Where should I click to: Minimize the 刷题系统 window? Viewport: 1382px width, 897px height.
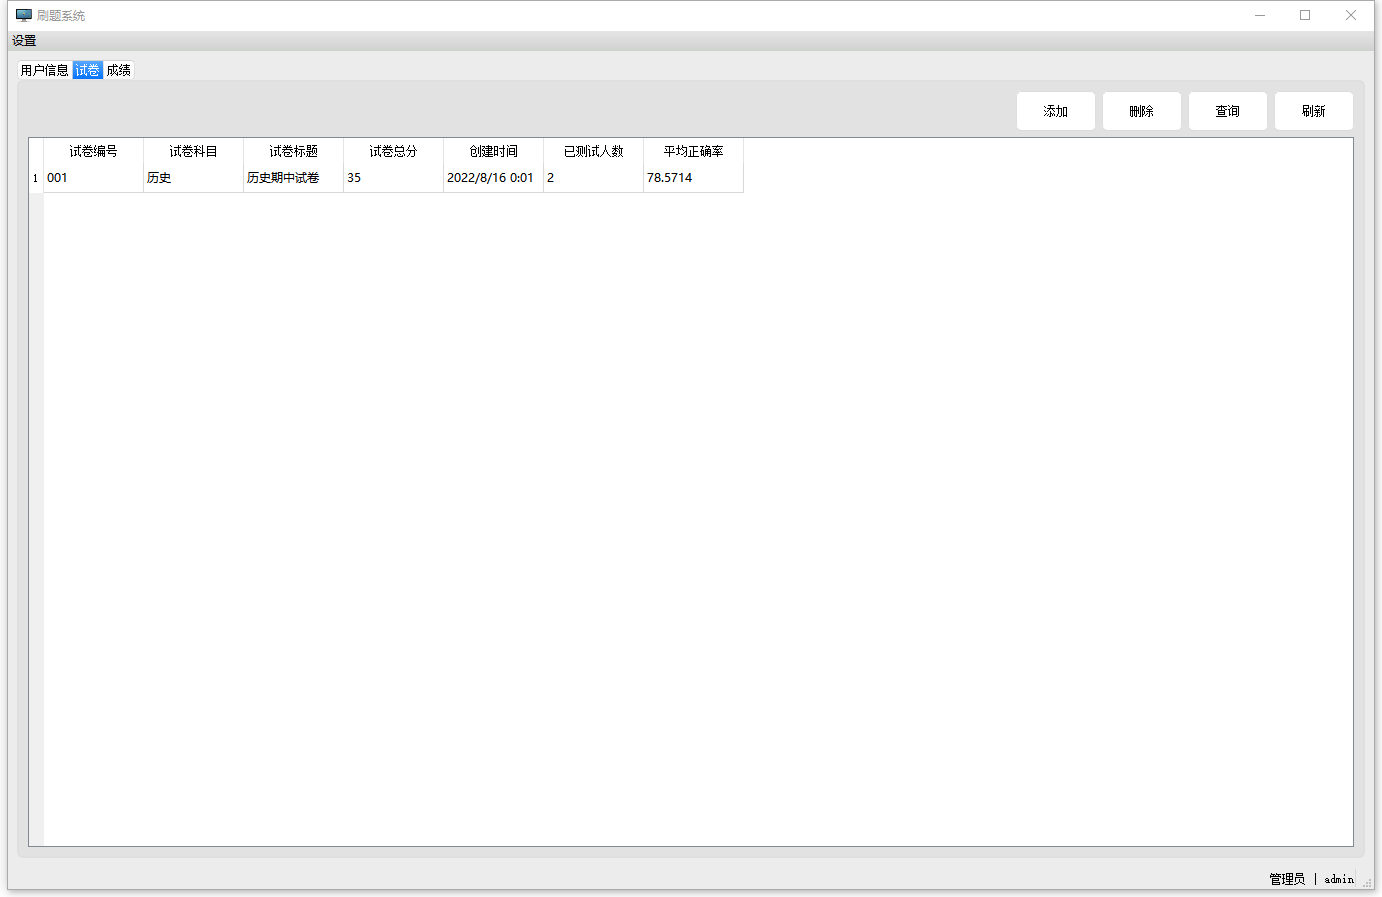pyautogui.click(x=1260, y=15)
